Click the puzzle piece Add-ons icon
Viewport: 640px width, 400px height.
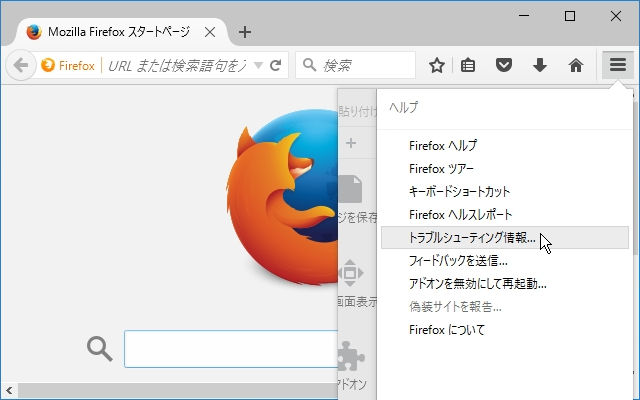click(351, 356)
